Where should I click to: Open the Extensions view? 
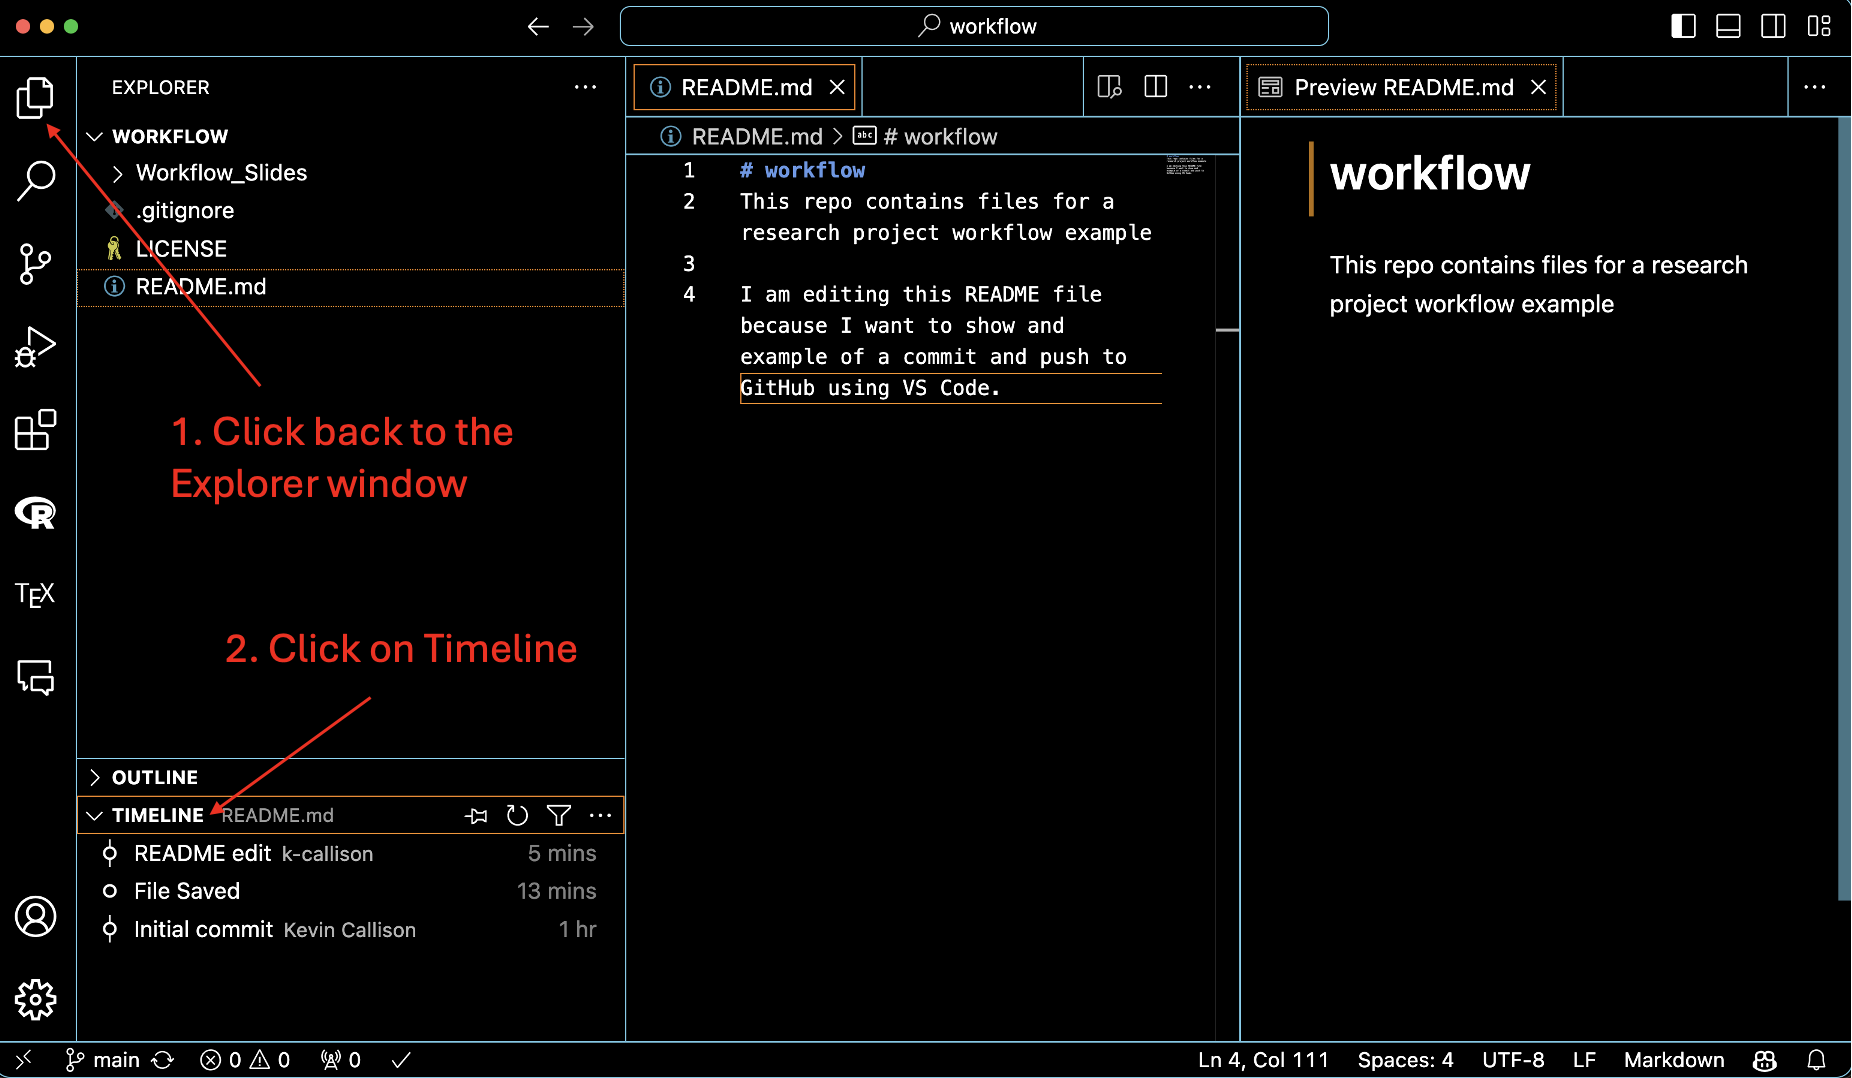click(x=36, y=430)
